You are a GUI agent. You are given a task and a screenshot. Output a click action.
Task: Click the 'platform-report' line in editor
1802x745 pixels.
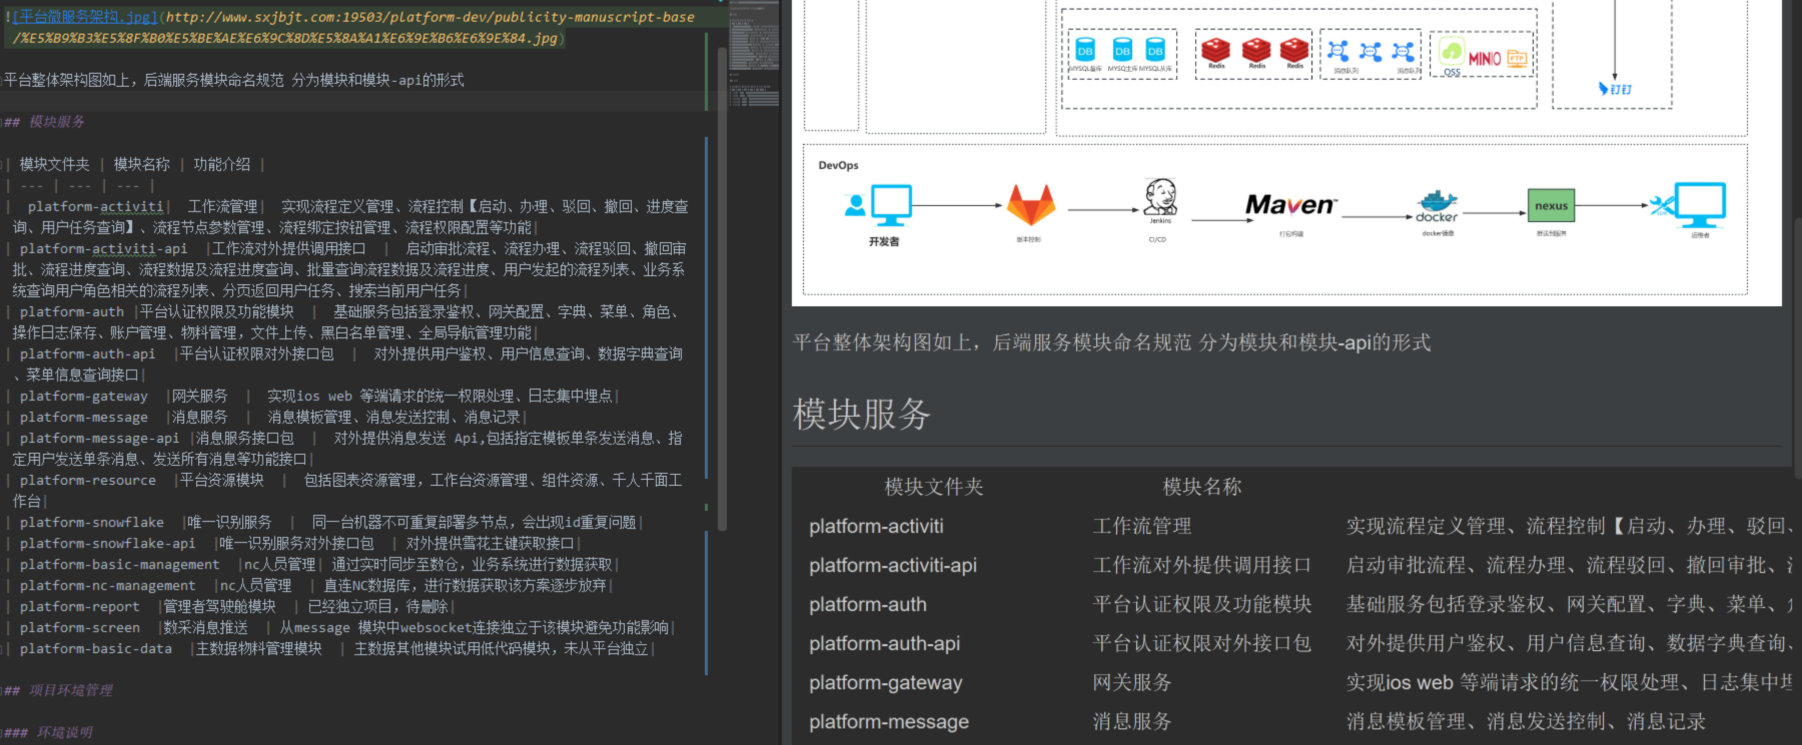pos(231,606)
